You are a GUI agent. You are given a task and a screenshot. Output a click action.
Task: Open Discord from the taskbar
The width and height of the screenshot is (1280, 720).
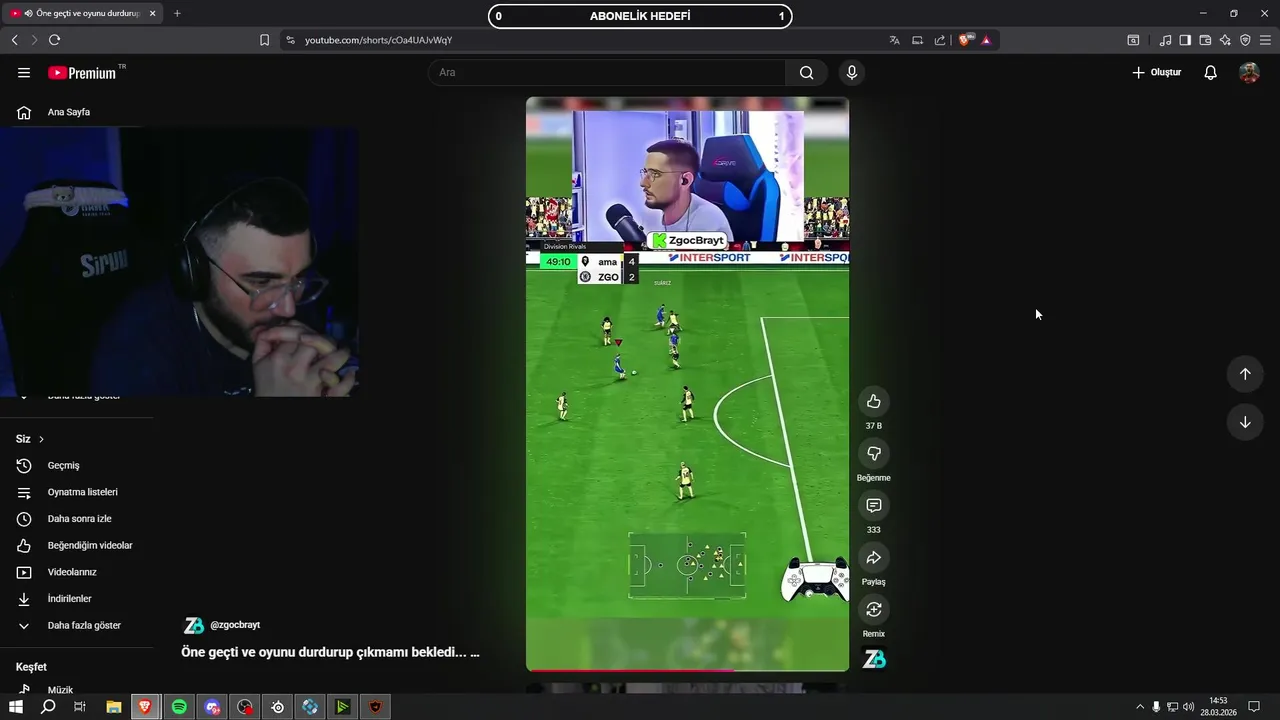click(x=212, y=707)
